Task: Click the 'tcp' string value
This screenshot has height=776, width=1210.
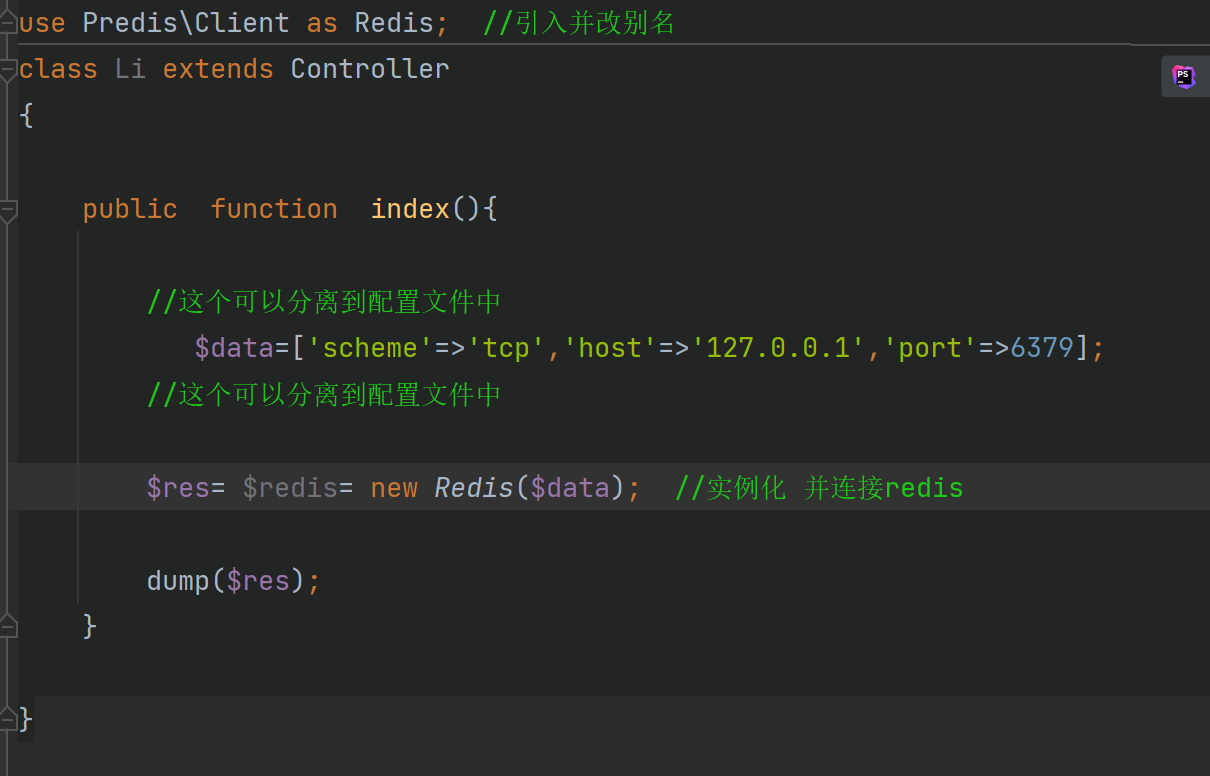Action: 506,348
